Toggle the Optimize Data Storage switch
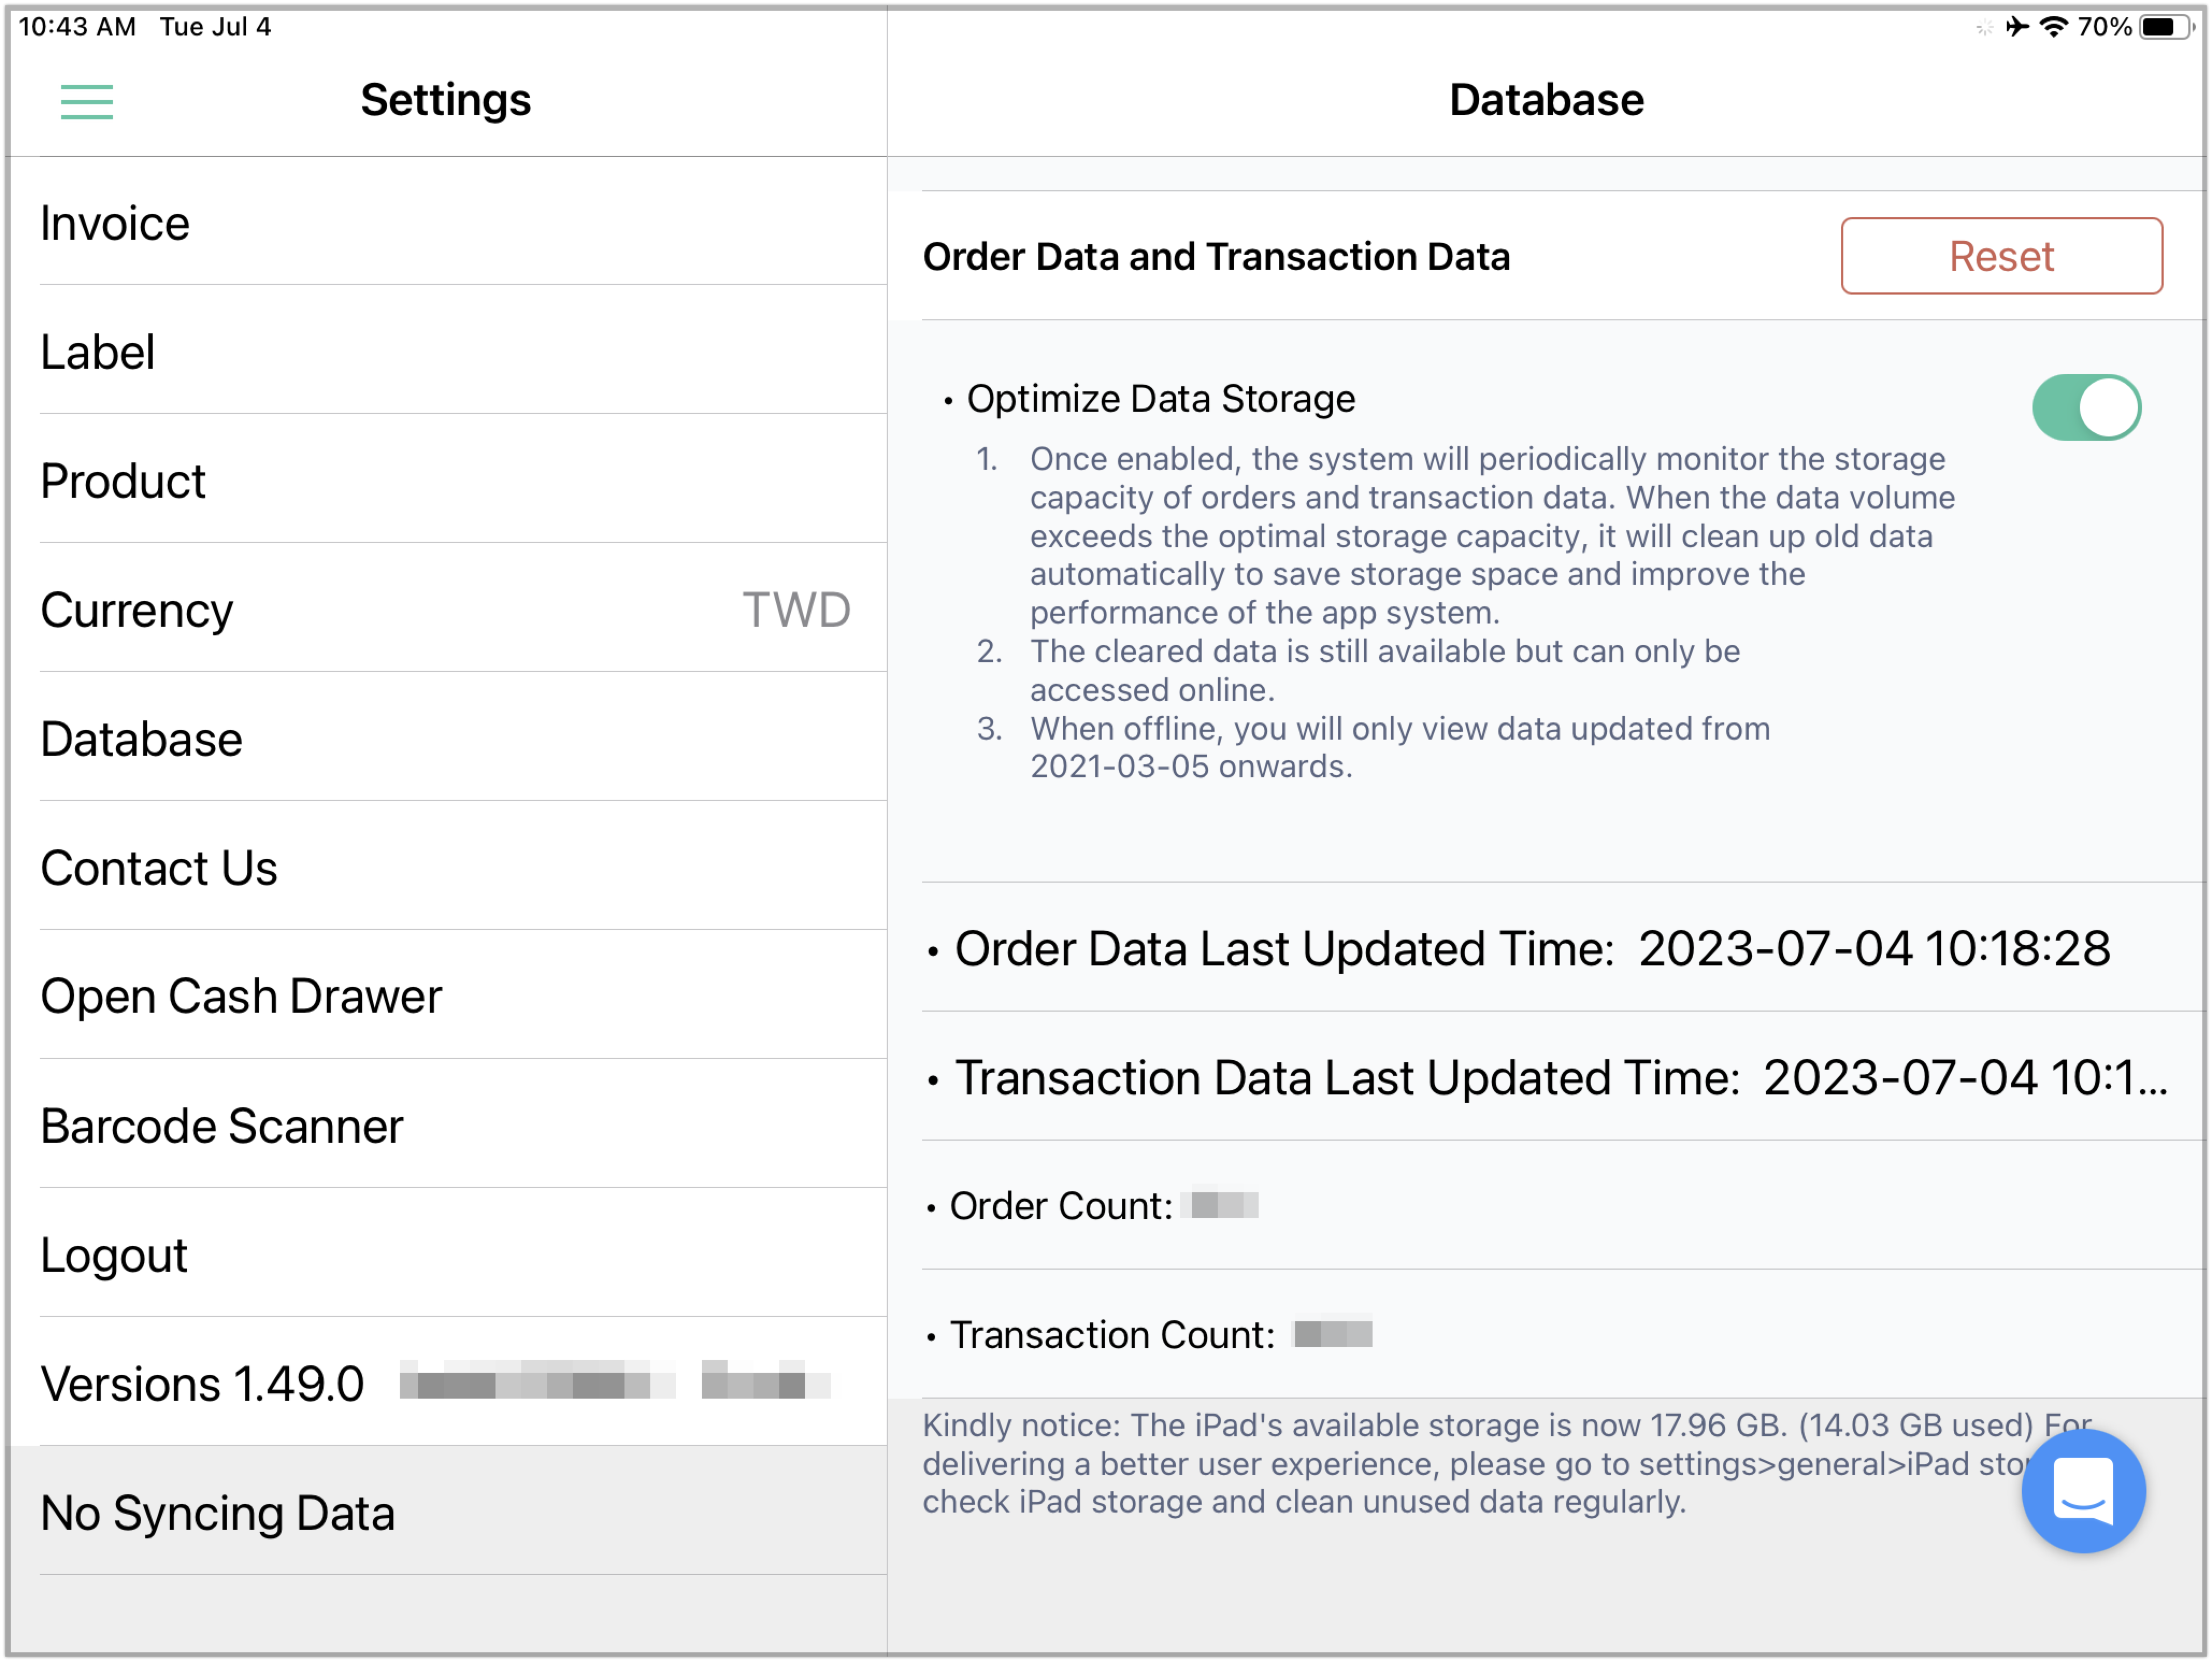The height and width of the screenshot is (1662, 2212). click(x=2086, y=408)
